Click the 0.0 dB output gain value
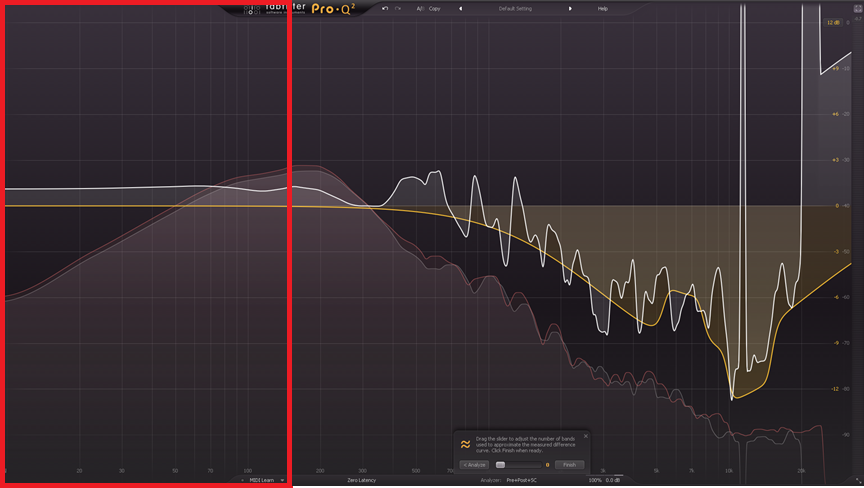Screen dimensions: 864x488 613,480
